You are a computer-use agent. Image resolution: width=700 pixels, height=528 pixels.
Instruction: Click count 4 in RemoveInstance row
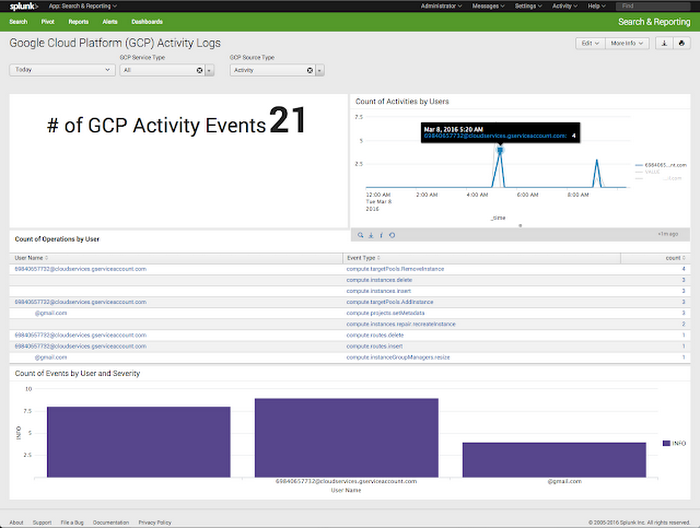pyautogui.click(x=683, y=269)
